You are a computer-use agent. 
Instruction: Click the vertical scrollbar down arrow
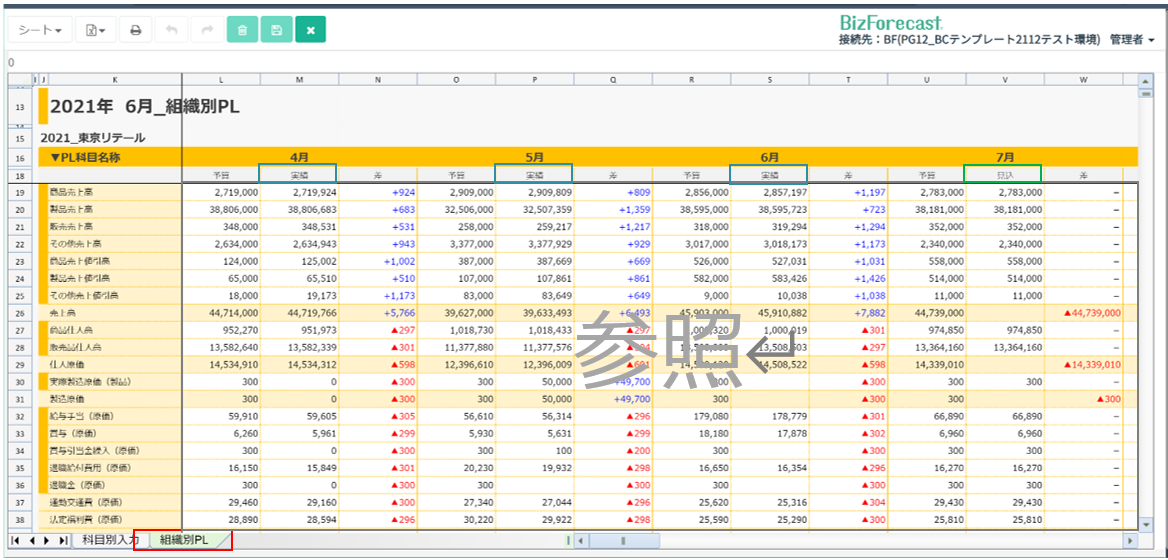(1144, 524)
